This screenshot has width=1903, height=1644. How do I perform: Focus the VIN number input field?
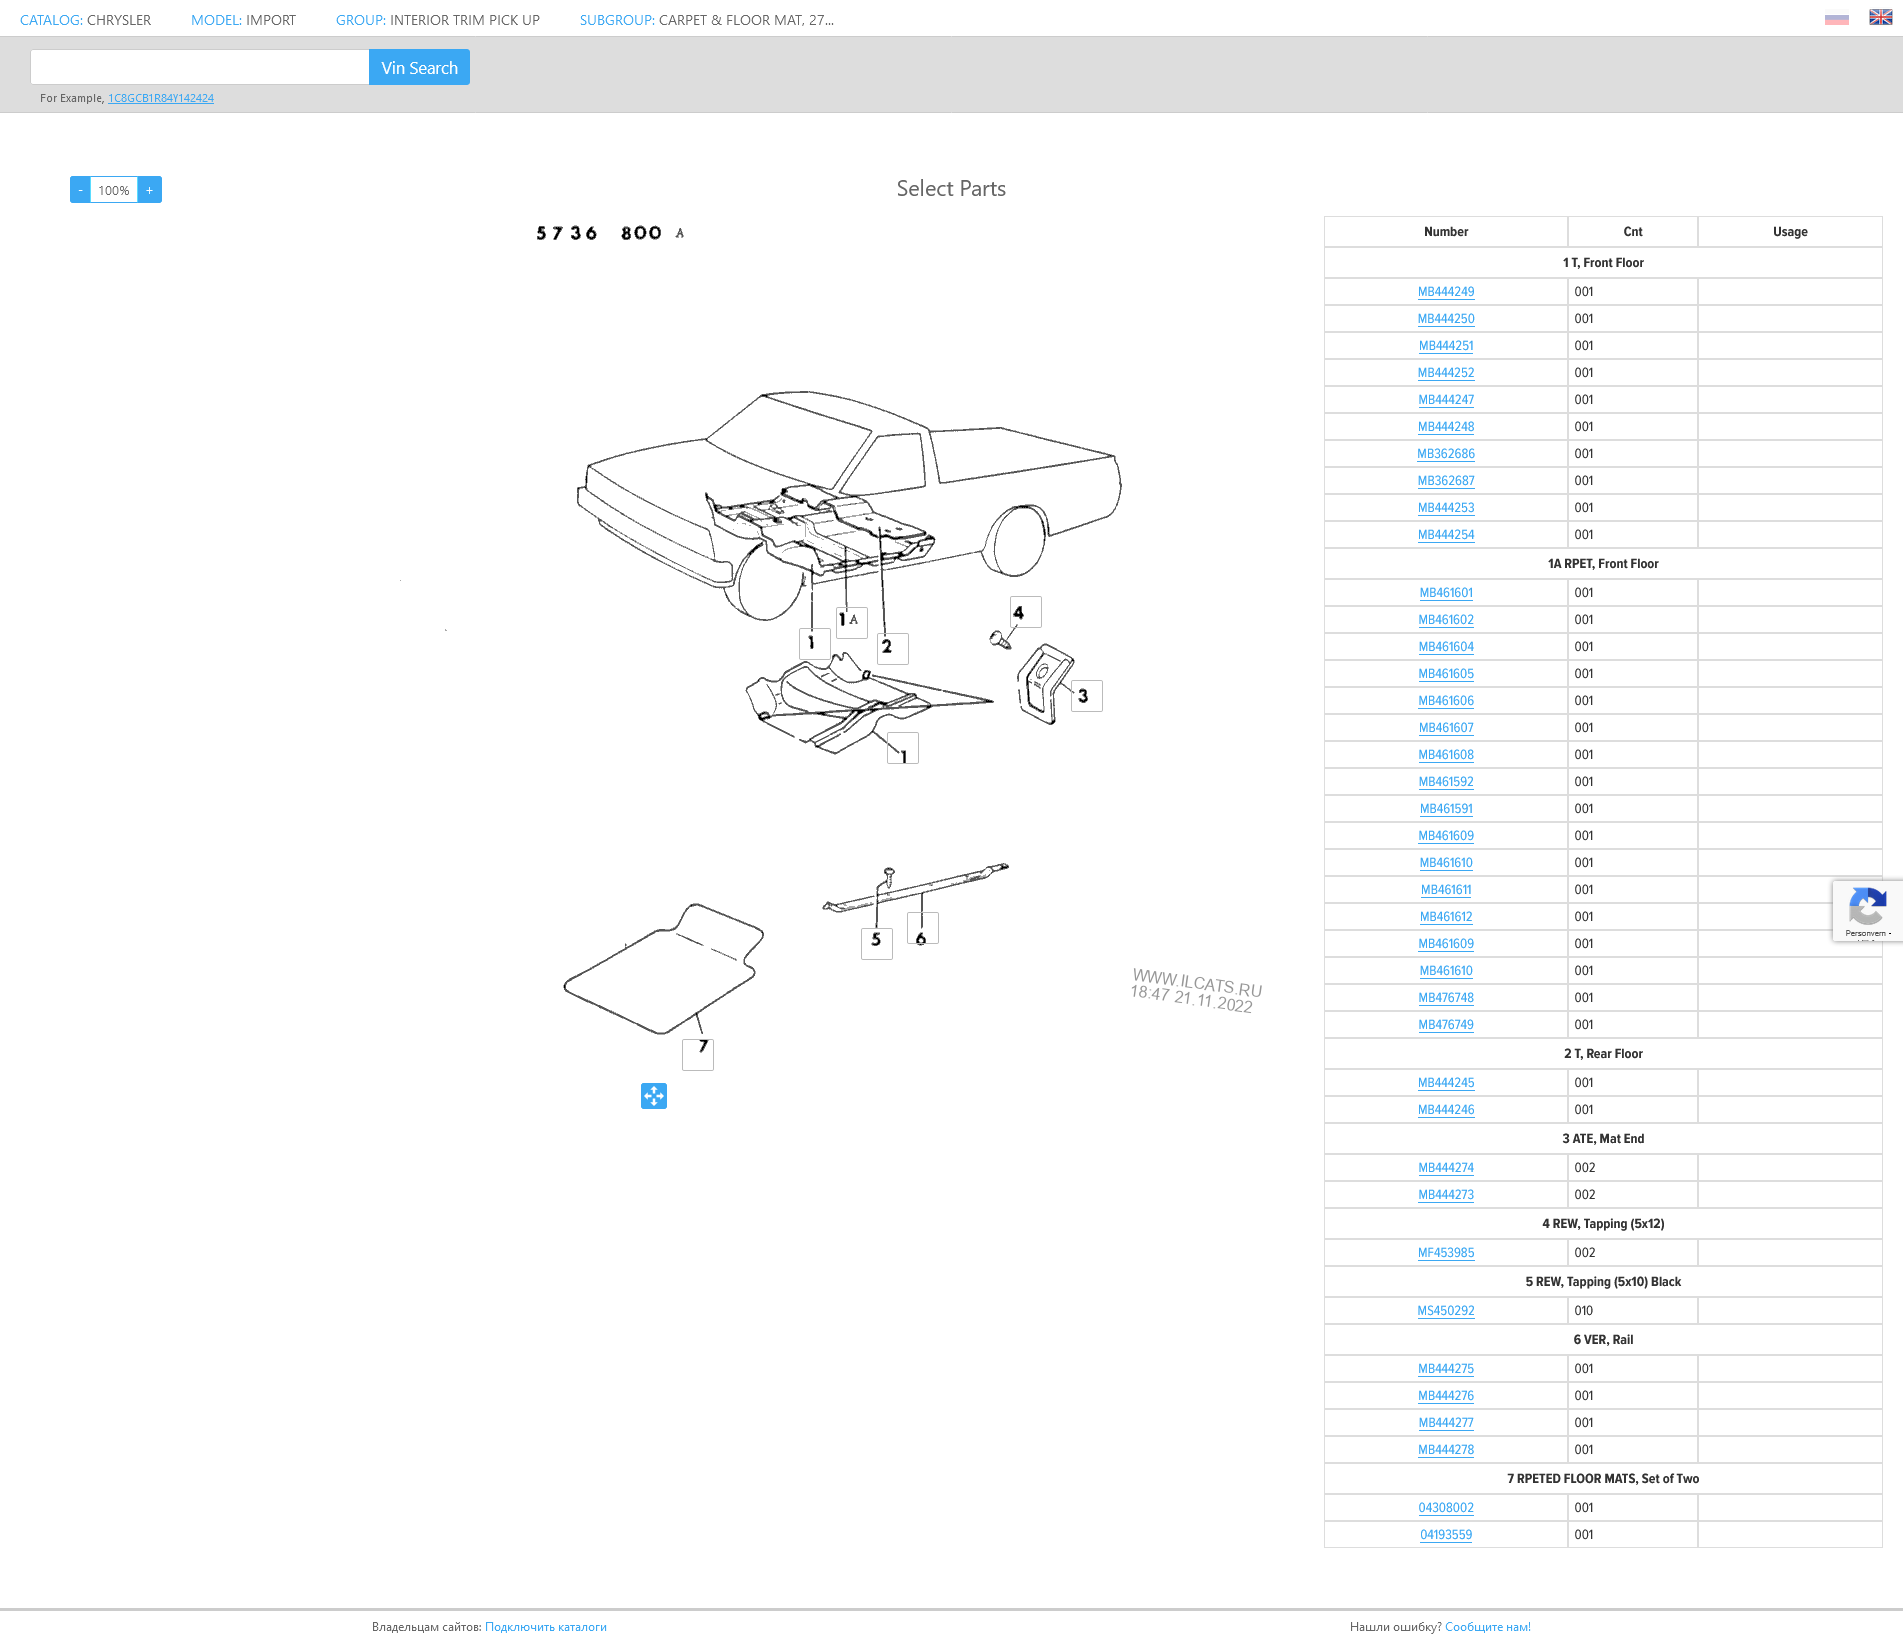(x=200, y=68)
